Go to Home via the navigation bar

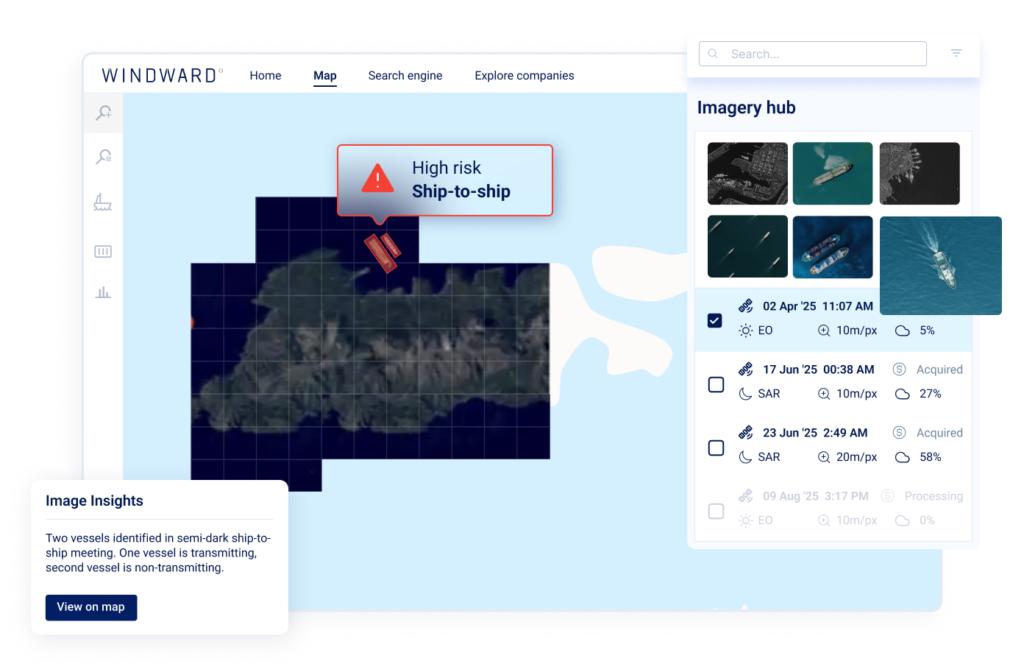pyautogui.click(x=265, y=75)
